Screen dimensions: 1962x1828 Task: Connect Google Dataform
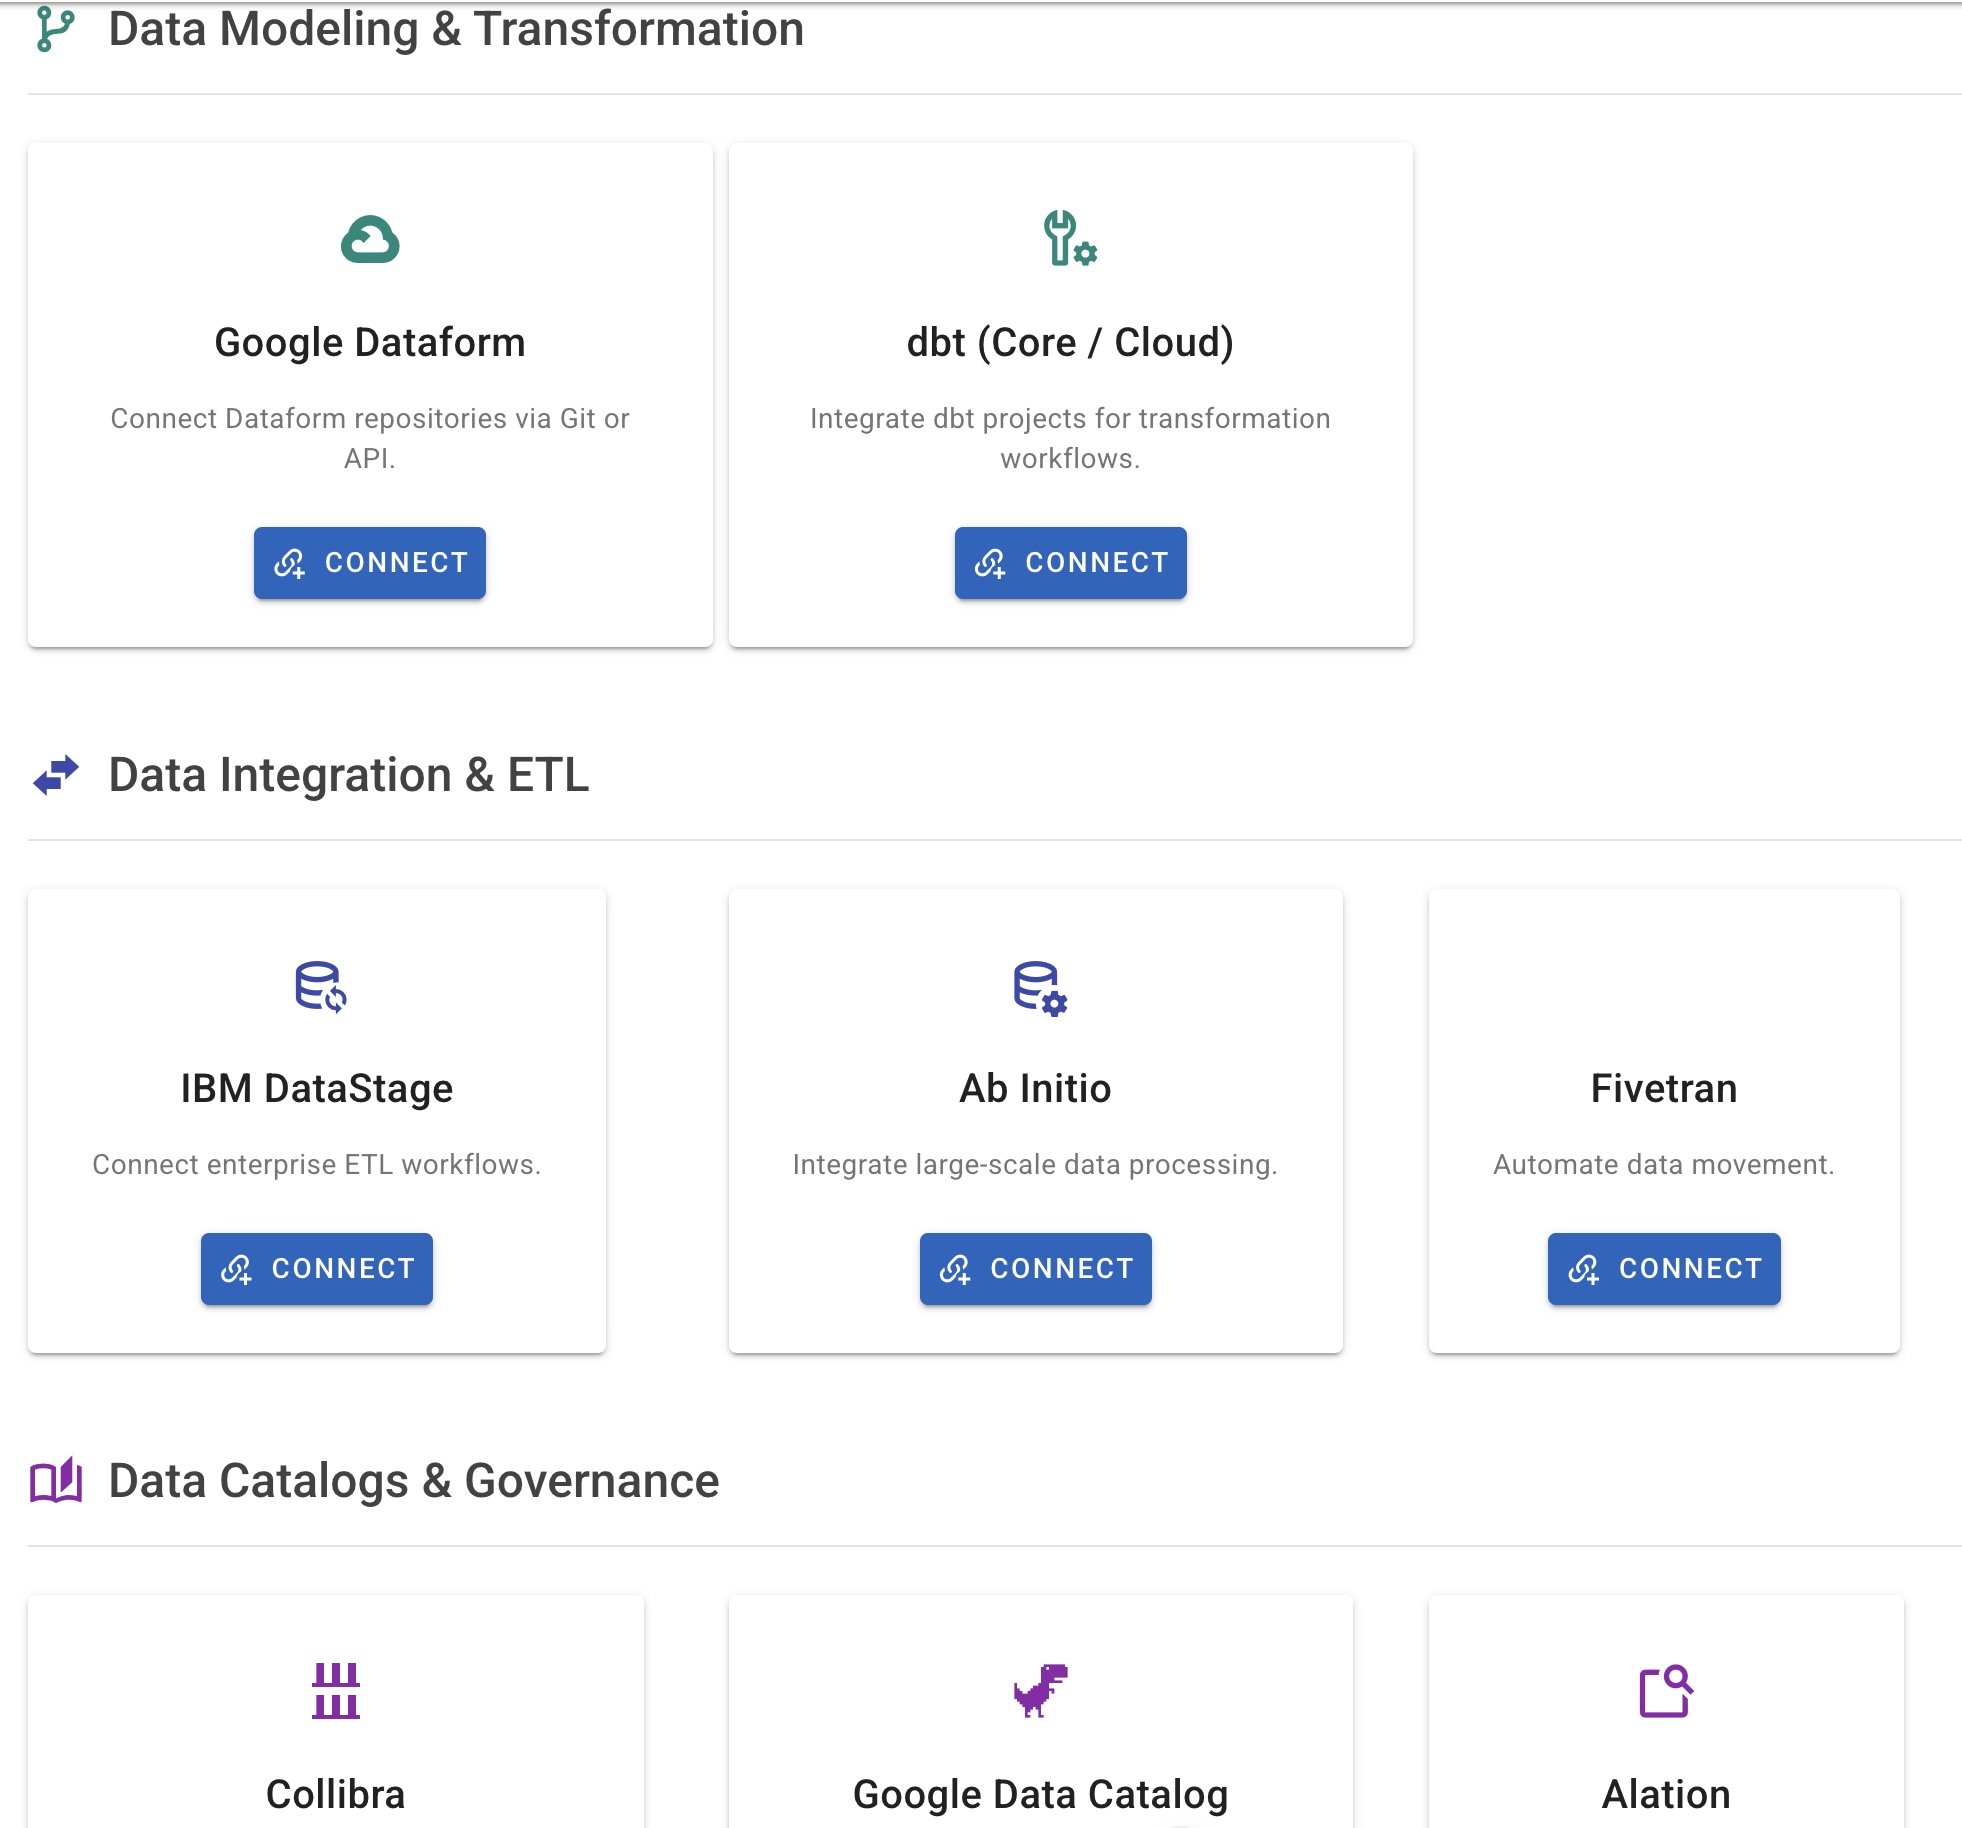(370, 563)
